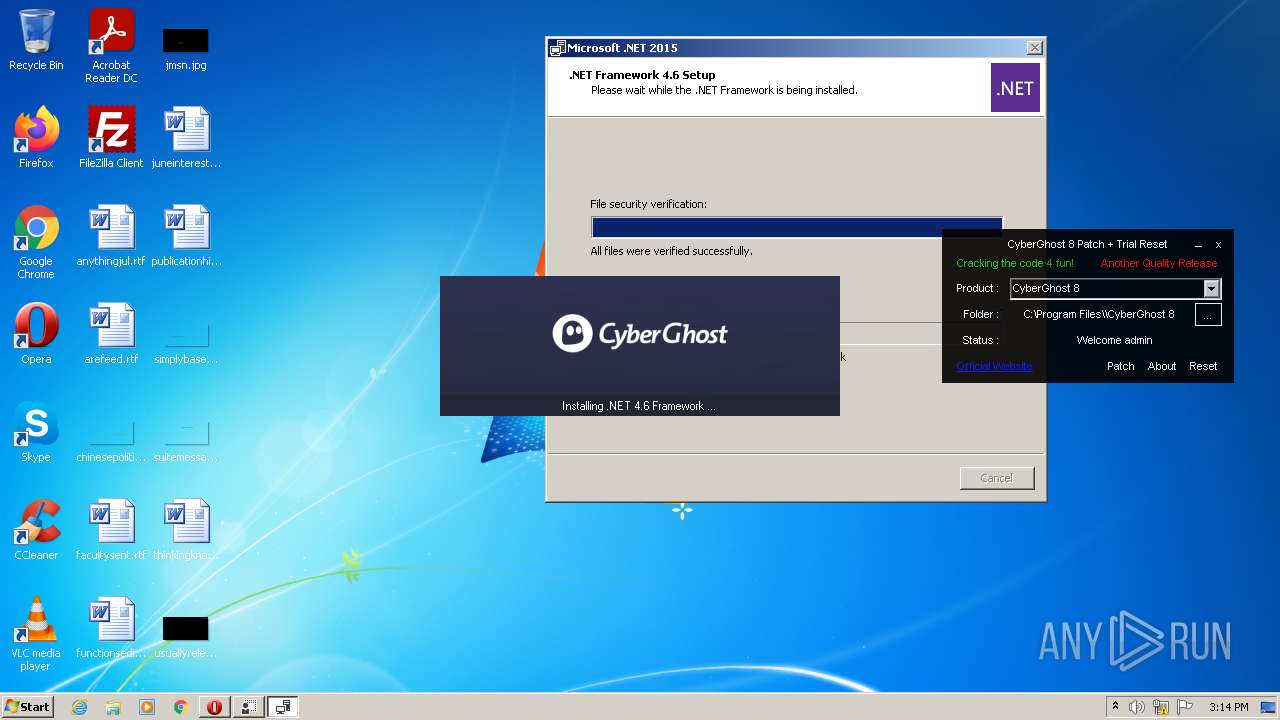Launch Opera from the desktop
The height and width of the screenshot is (720, 1280).
pyautogui.click(x=36, y=333)
